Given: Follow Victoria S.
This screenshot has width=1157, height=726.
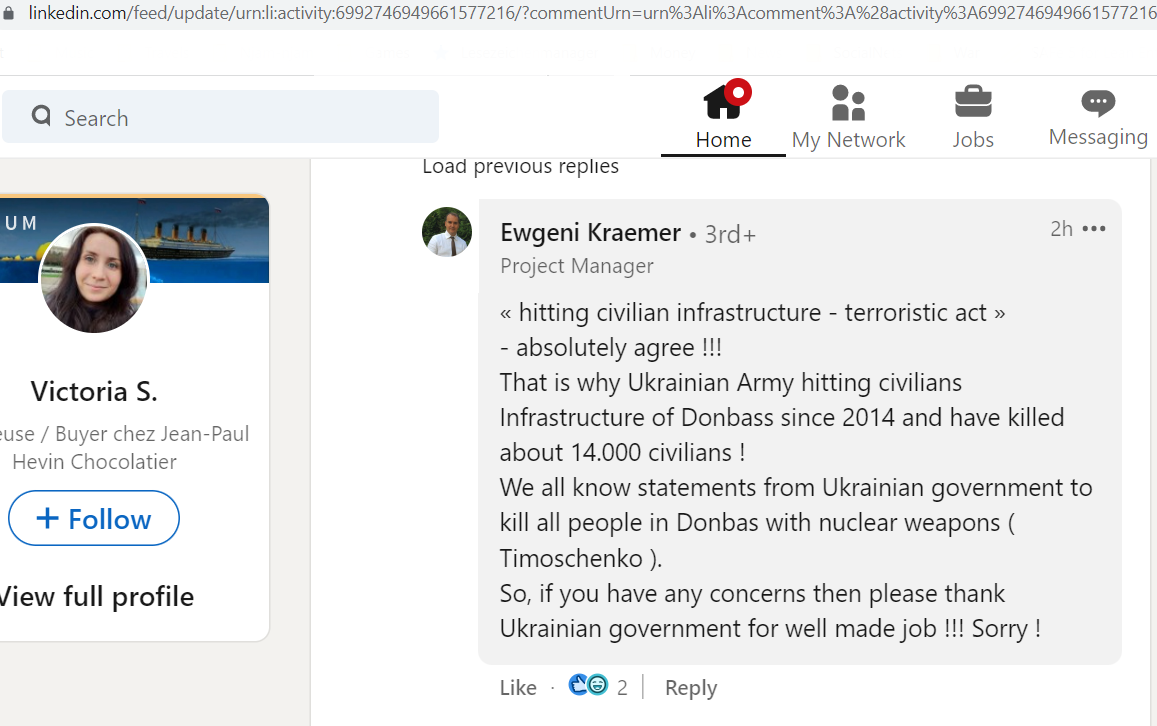Looking at the screenshot, I should tap(94, 518).
